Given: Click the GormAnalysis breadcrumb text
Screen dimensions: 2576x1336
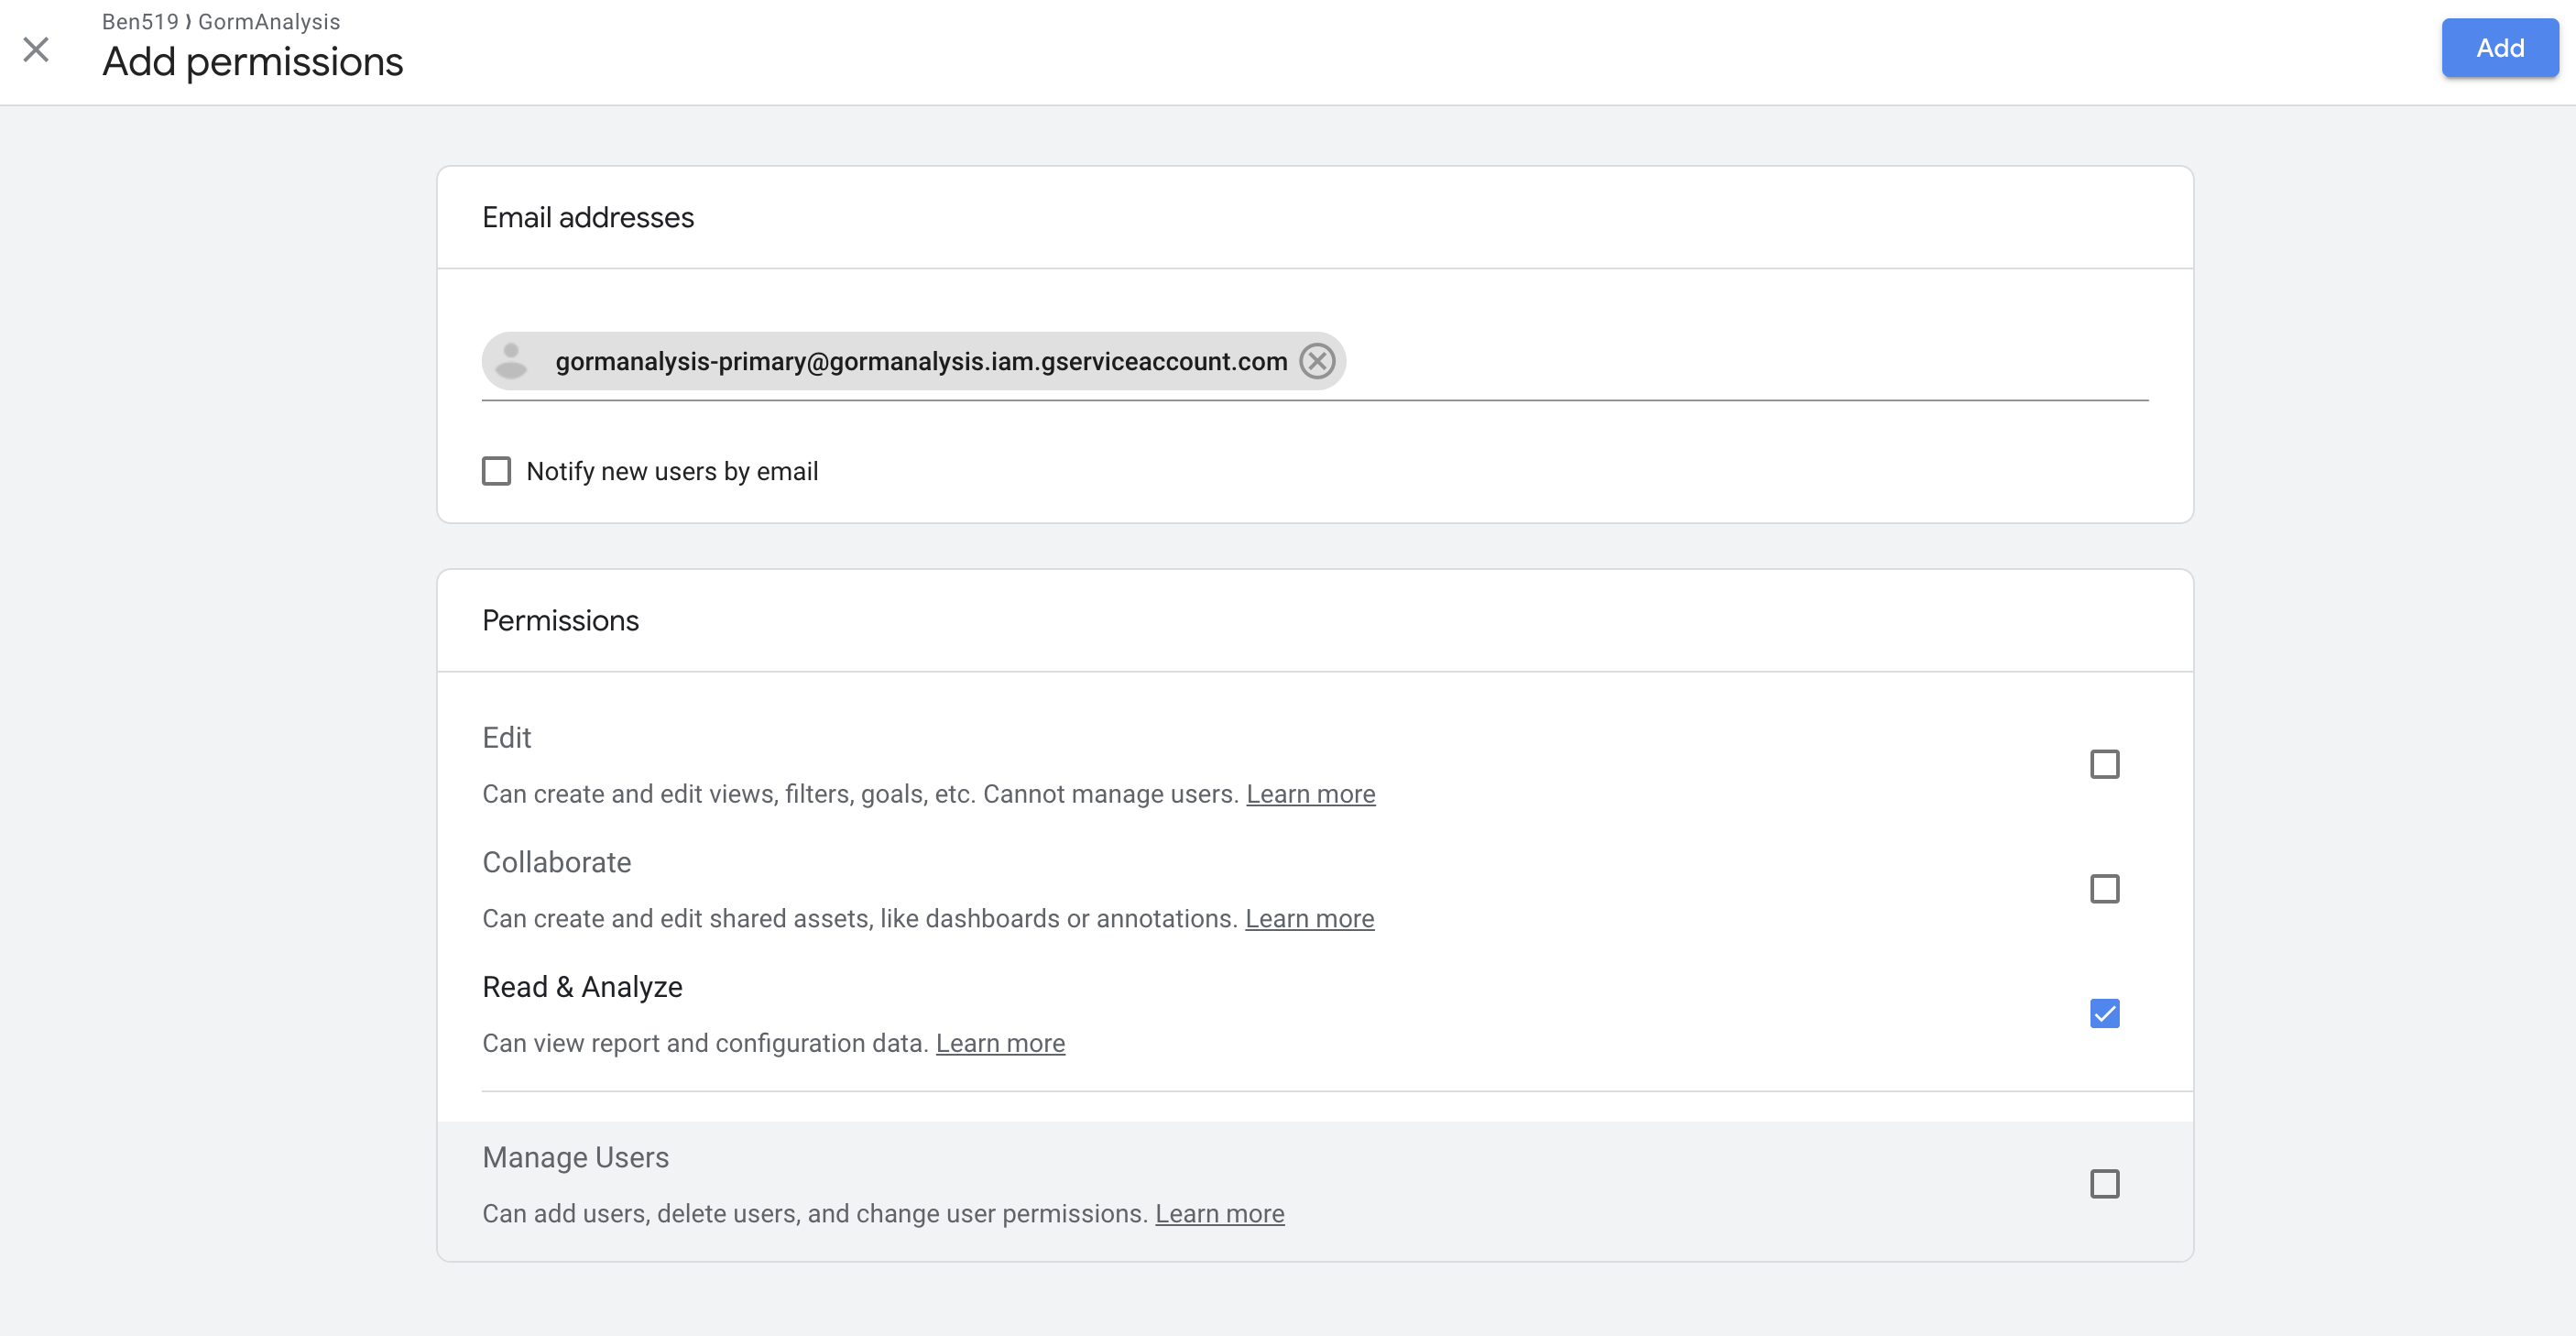Looking at the screenshot, I should click(x=269, y=21).
